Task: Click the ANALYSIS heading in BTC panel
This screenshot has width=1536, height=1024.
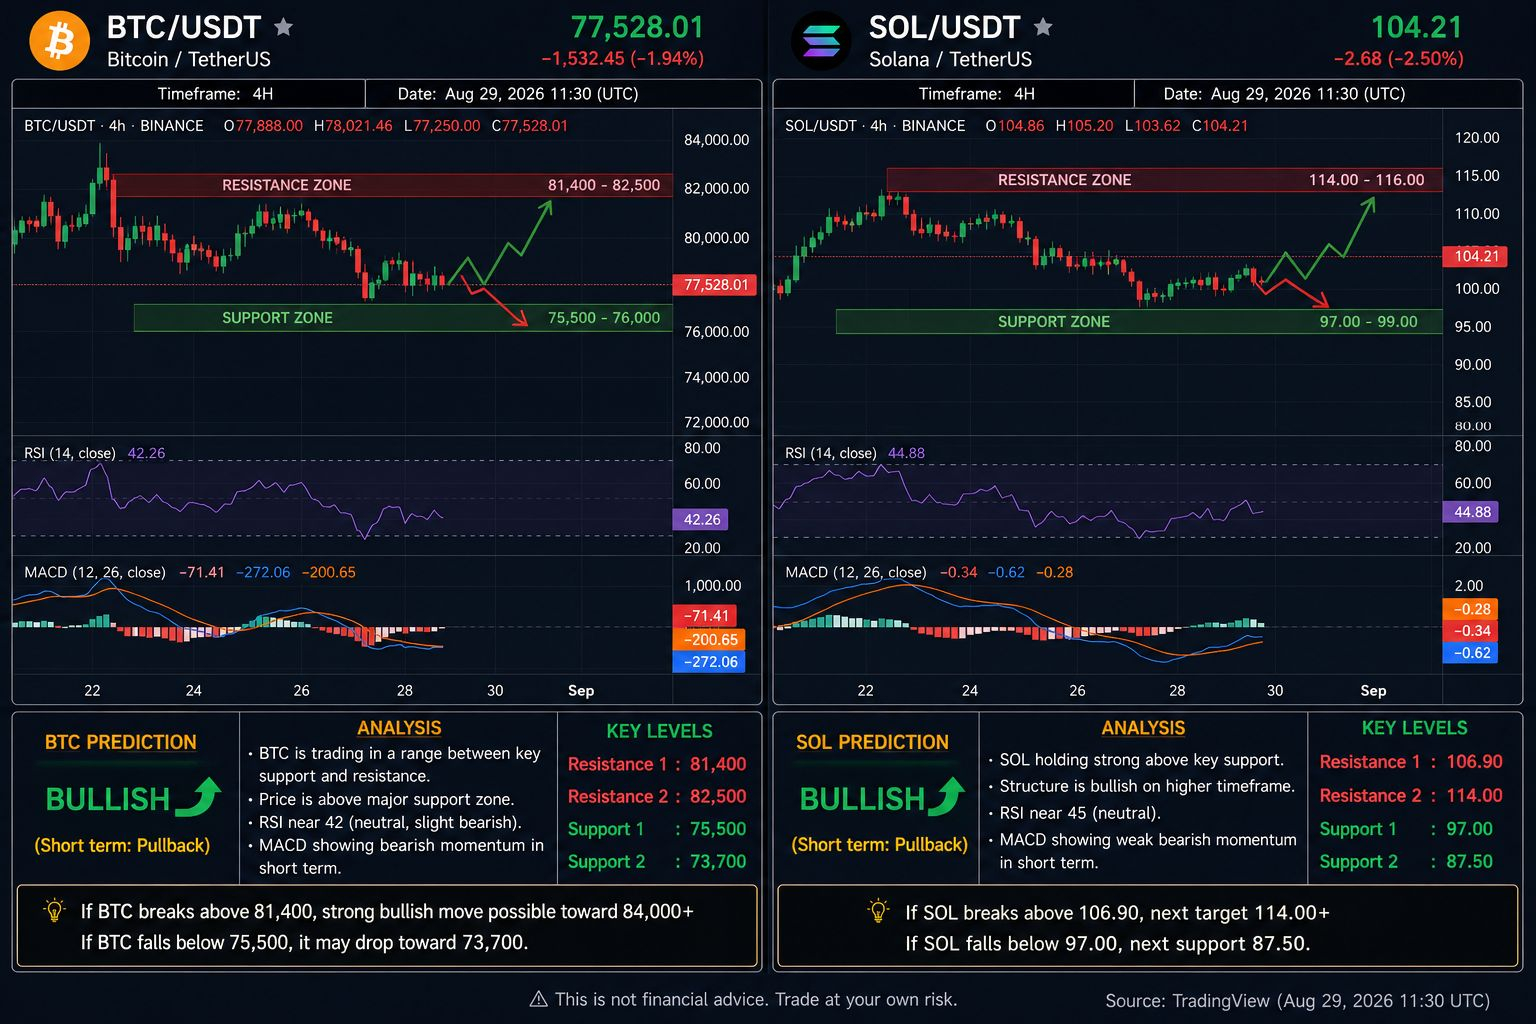Action: (399, 728)
